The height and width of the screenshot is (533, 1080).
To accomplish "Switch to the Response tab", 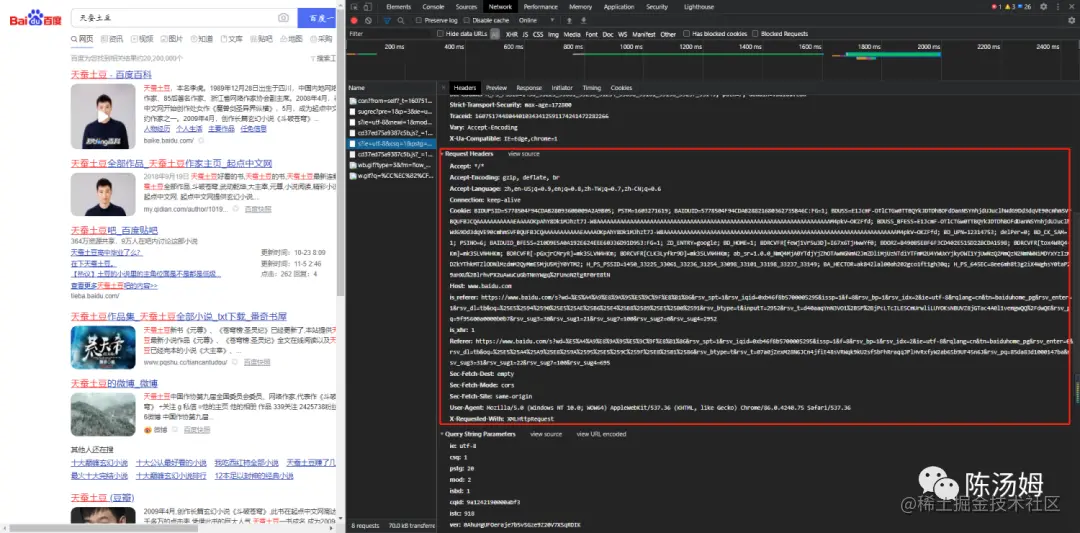I will tap(529, 88).
